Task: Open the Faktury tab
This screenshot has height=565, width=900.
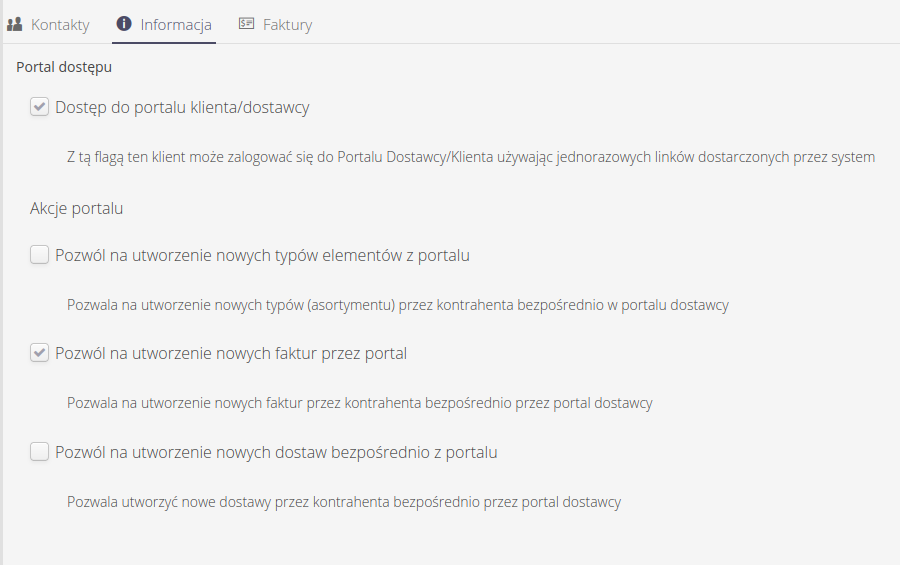Action: click(x=287, y=24)
